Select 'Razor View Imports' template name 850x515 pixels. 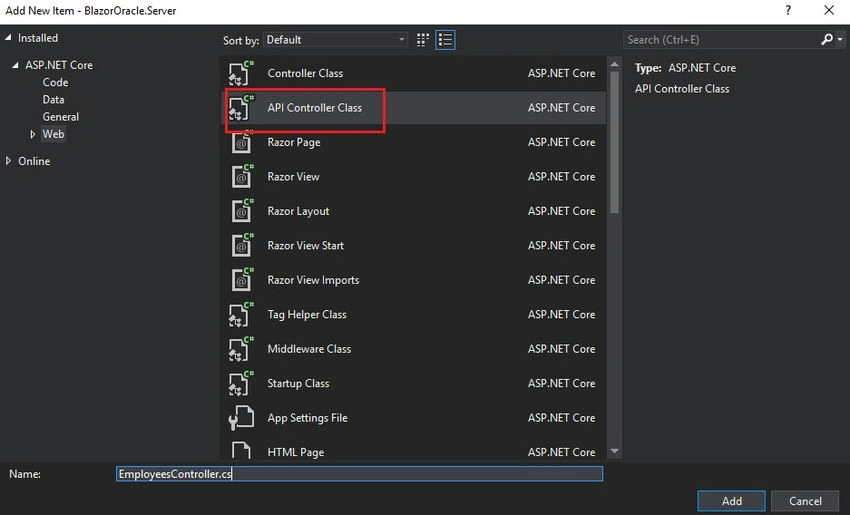pyautogui.click(x=313, y=280)
